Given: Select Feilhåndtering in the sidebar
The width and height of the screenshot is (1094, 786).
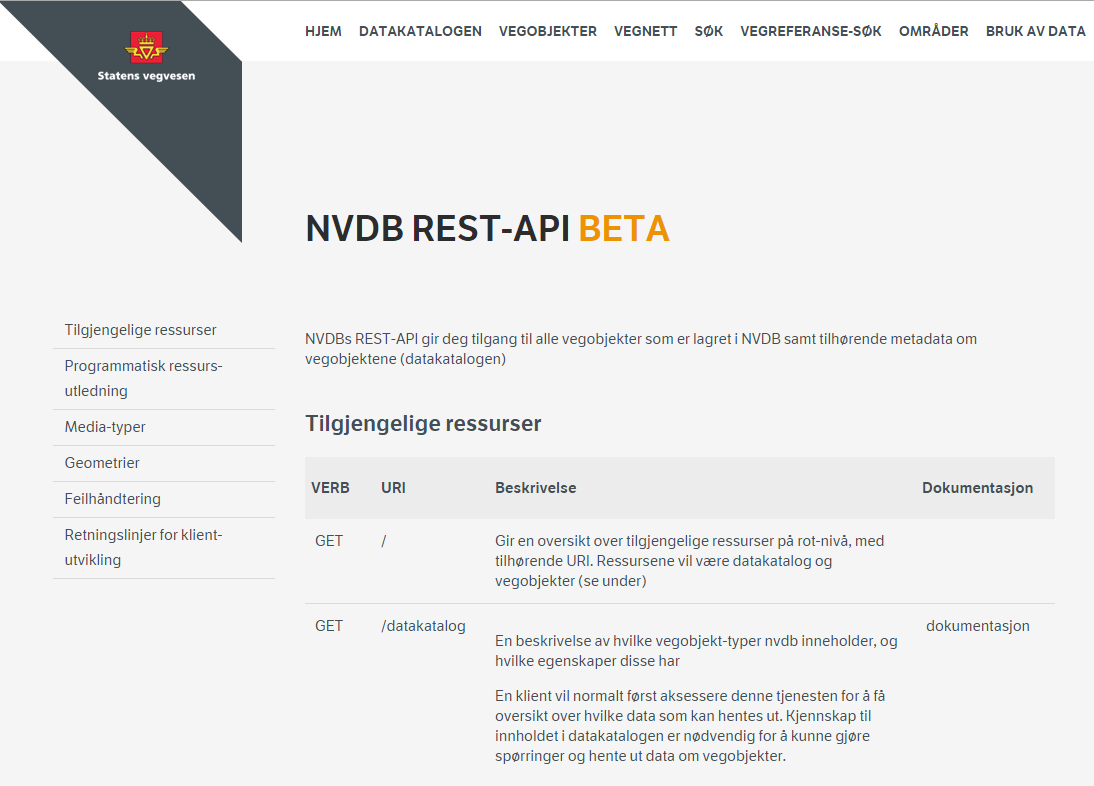Looking at the screenshot, I should 112,499.
